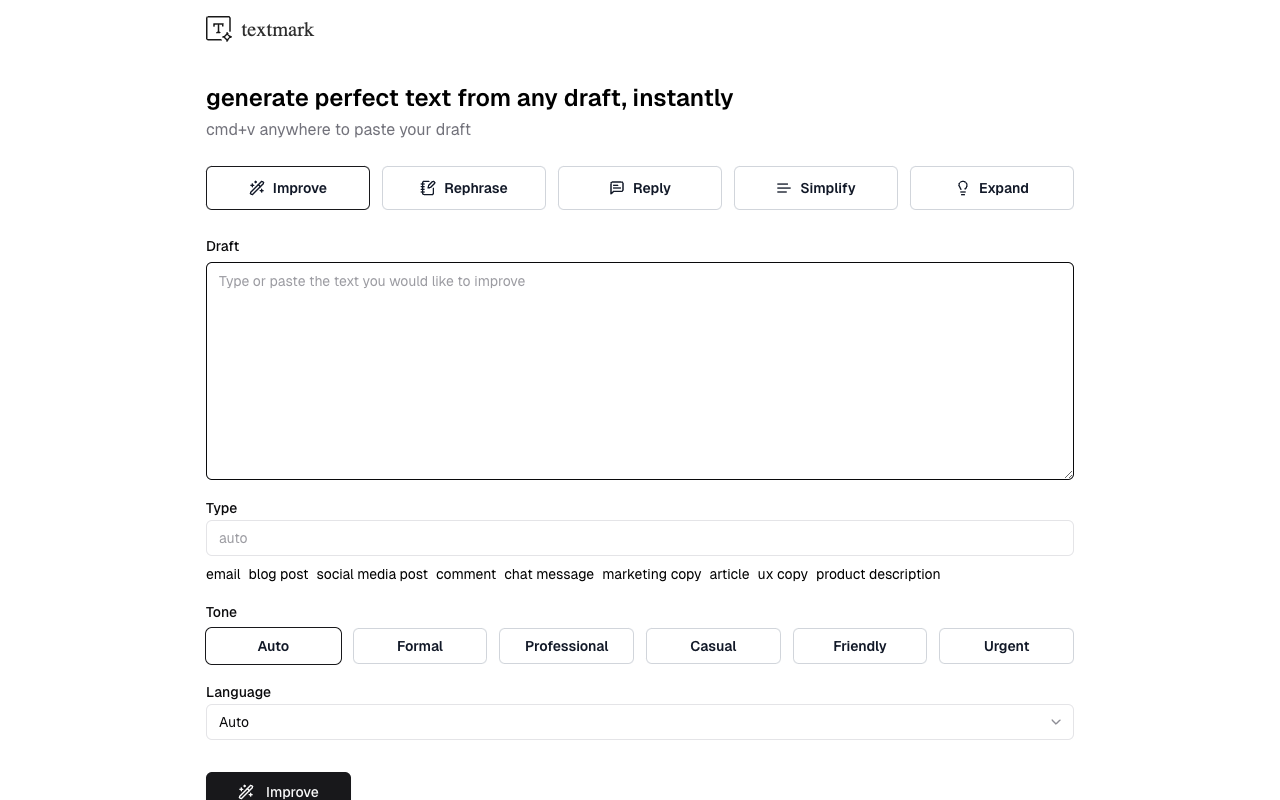Set tone to Formal
Image resolution: width=1280 pixels, height=800 pixels.
420,646
